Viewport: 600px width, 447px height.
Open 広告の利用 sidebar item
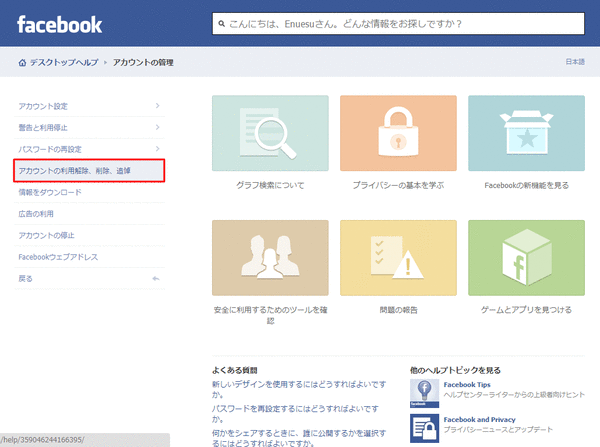click(89, 214)
